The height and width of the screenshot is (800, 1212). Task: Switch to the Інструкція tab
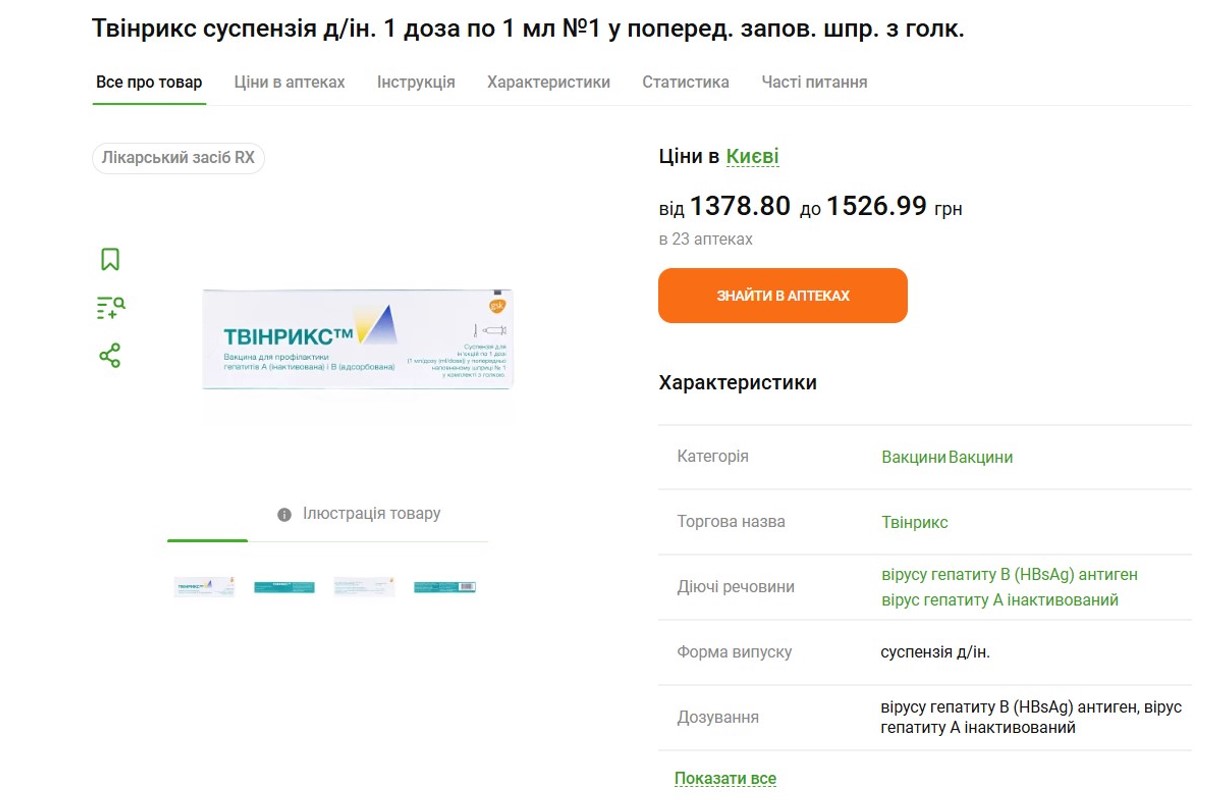[416, 82]
